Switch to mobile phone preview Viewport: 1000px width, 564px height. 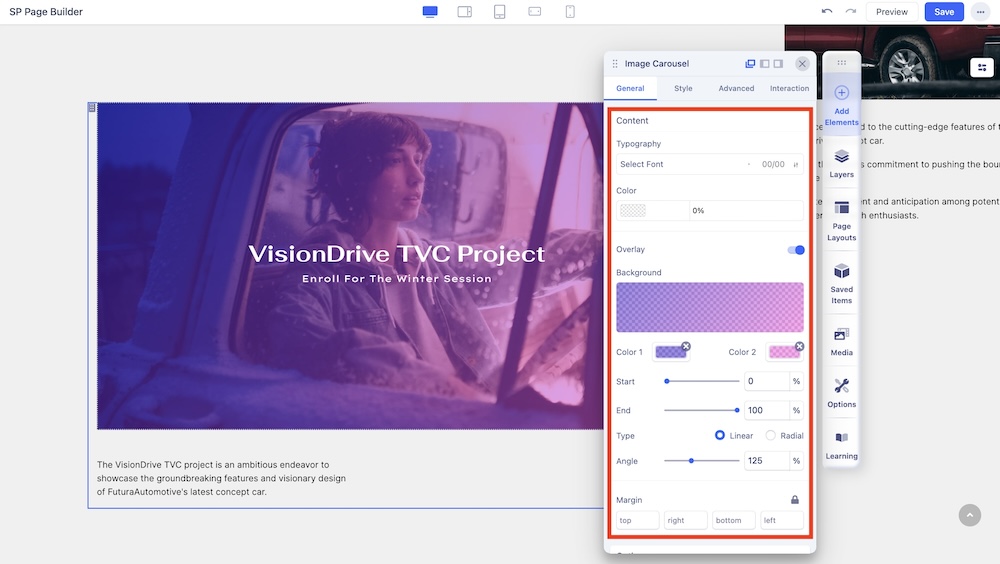(570, 12)
